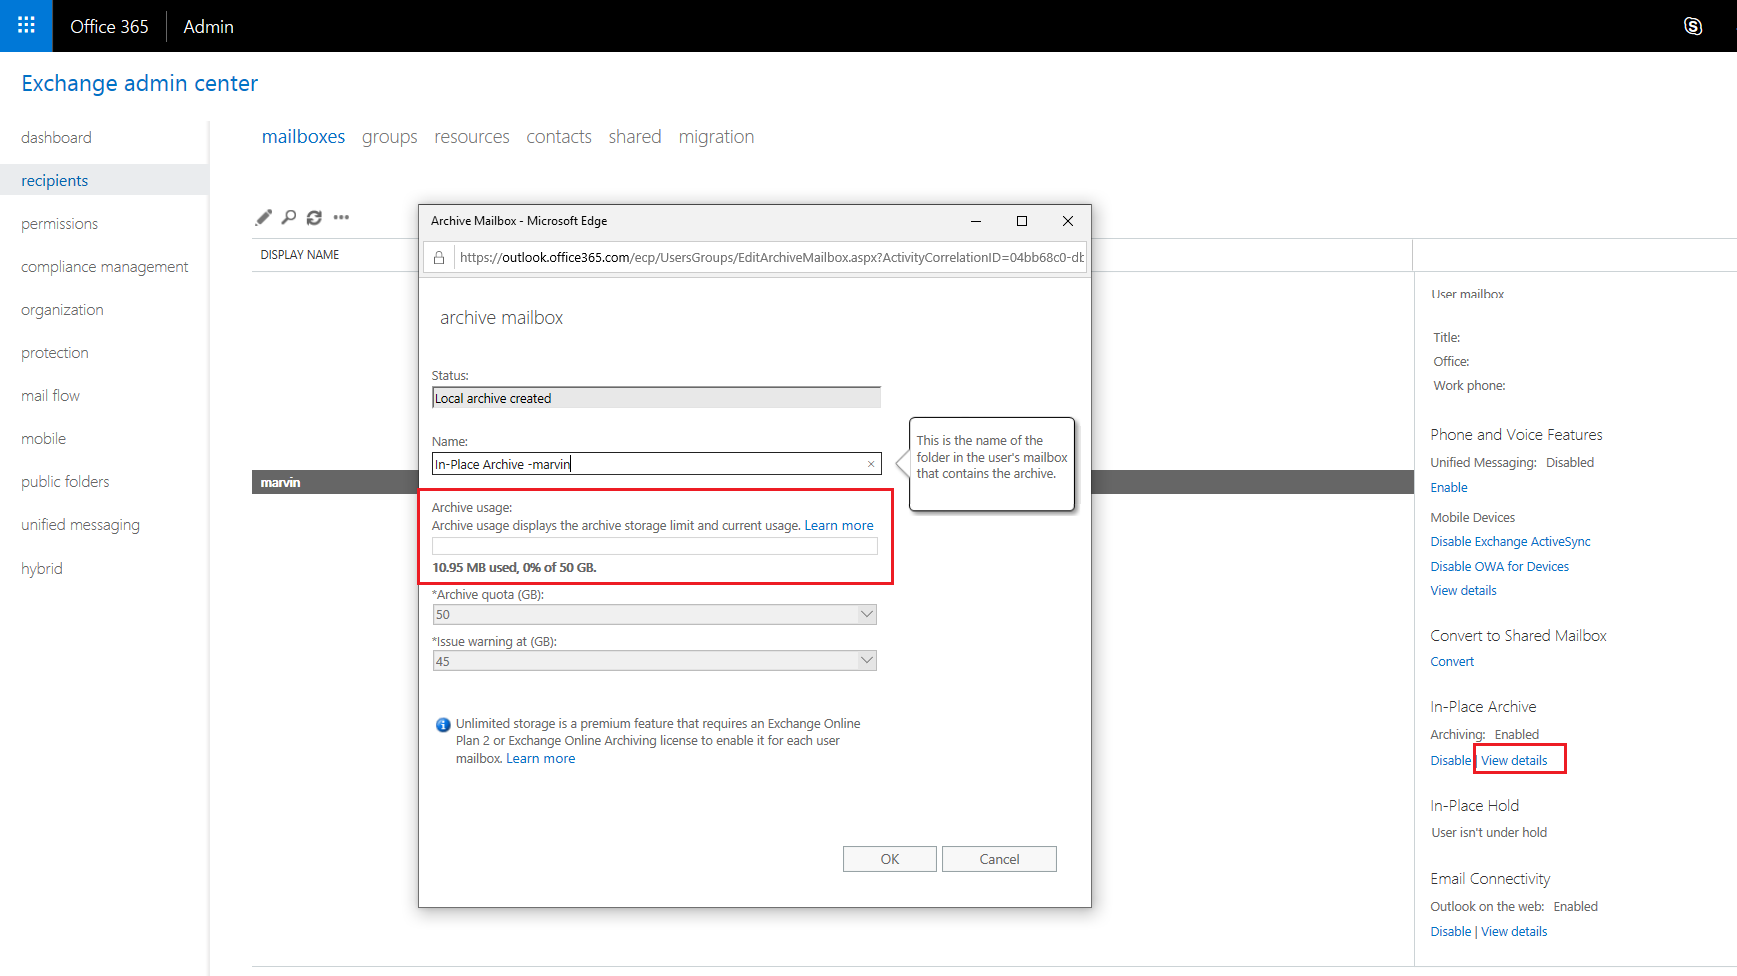Open Skype from the top bar

pyautogui.click(x=1692, y=26)
